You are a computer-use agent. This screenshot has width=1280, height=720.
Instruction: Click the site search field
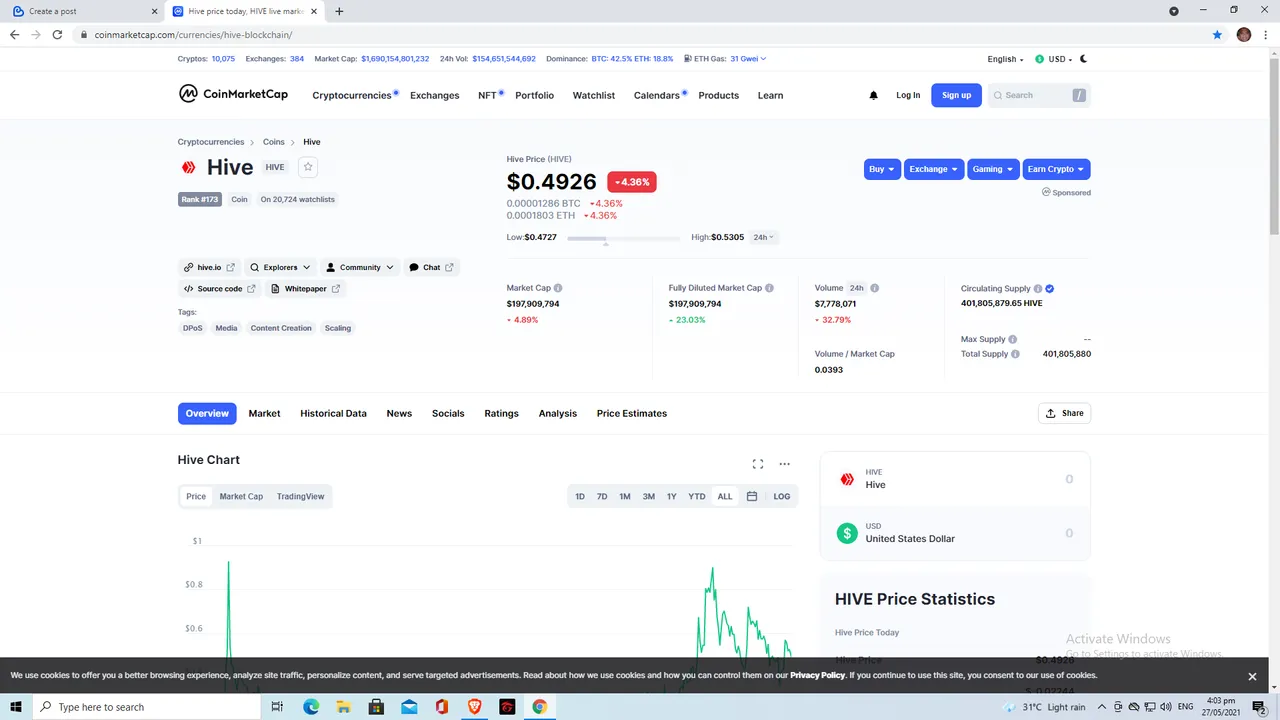(x=1039, y=95)
